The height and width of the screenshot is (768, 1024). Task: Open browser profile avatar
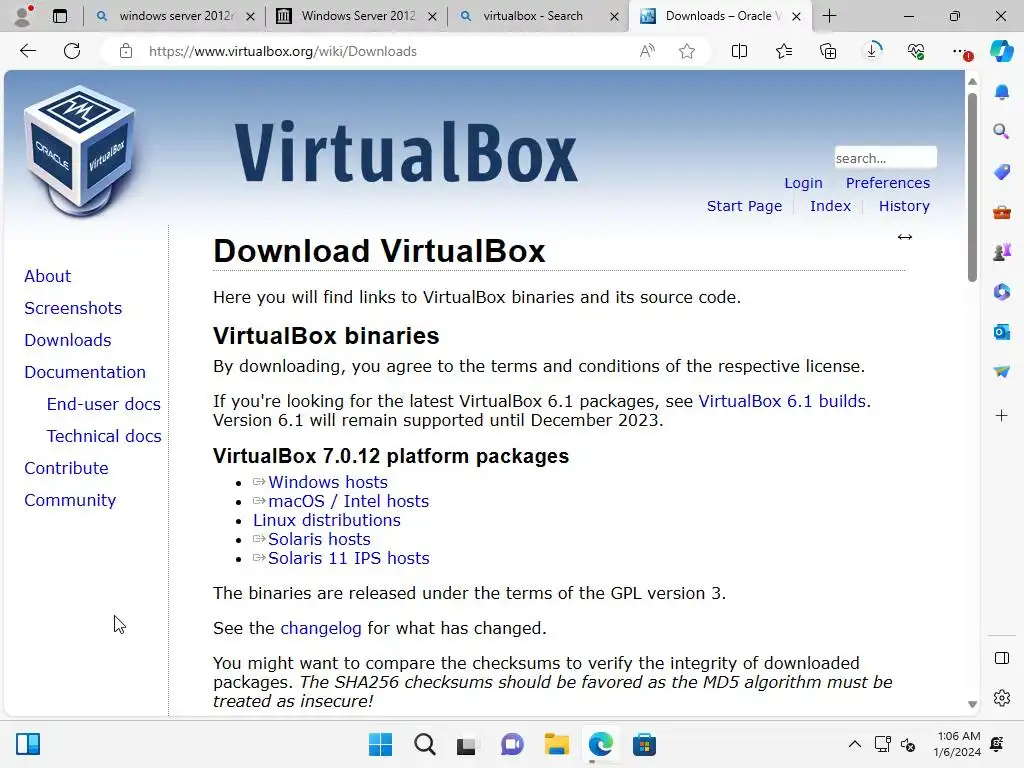point(23,16)
